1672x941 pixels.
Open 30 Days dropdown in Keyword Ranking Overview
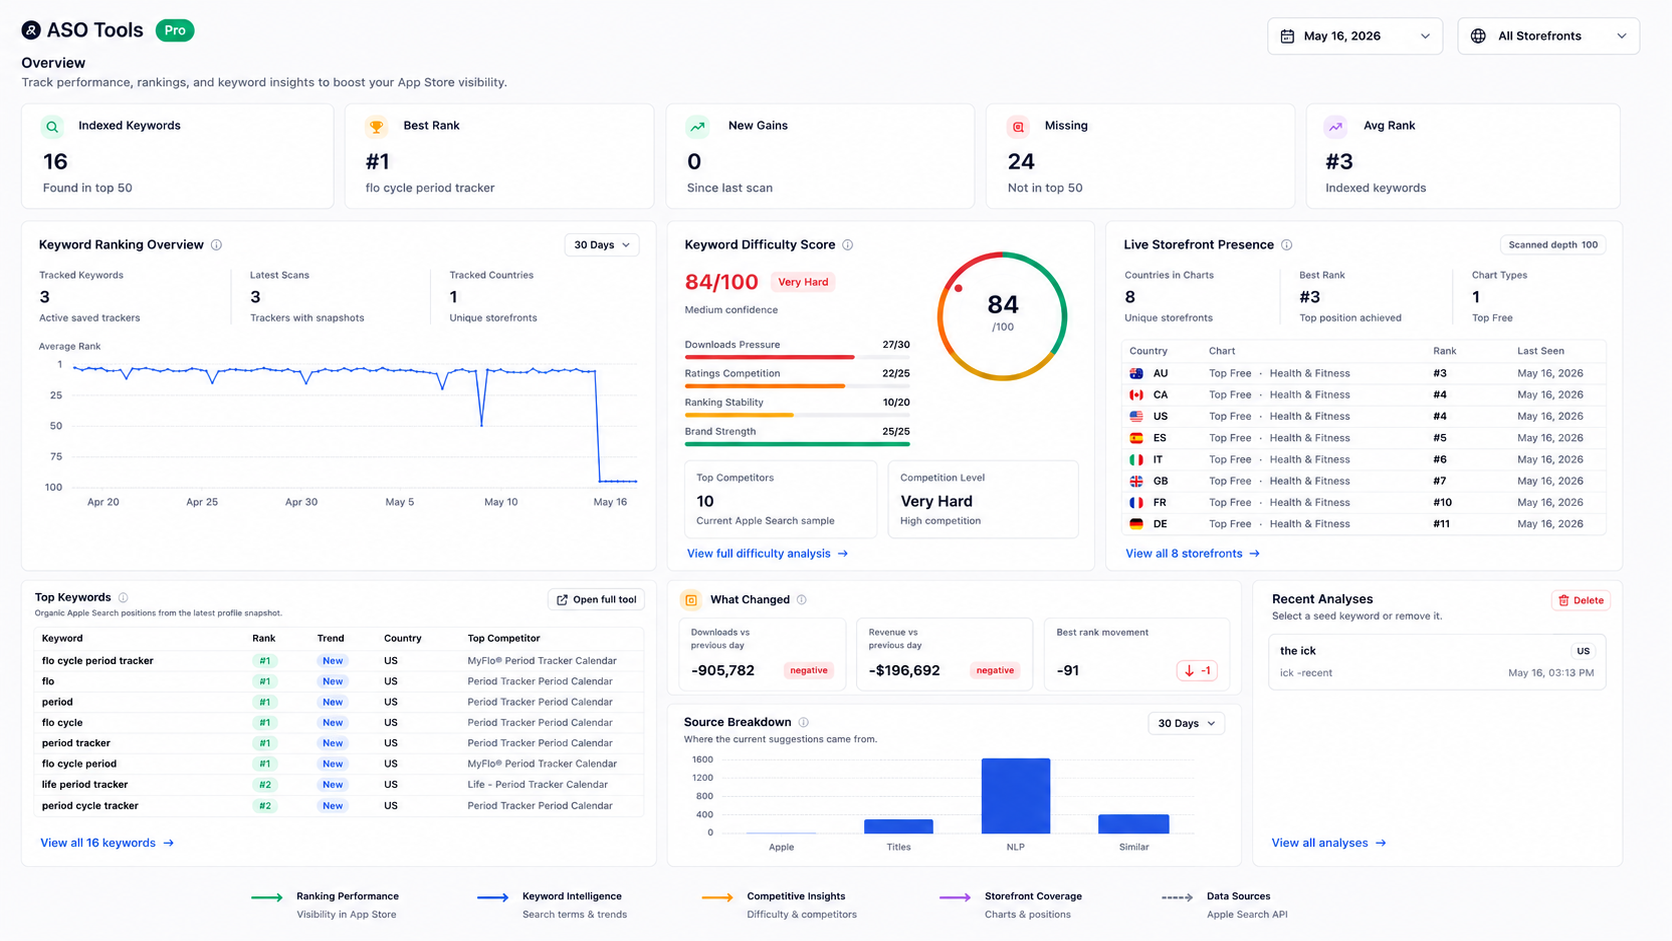(x=601, y=245)
